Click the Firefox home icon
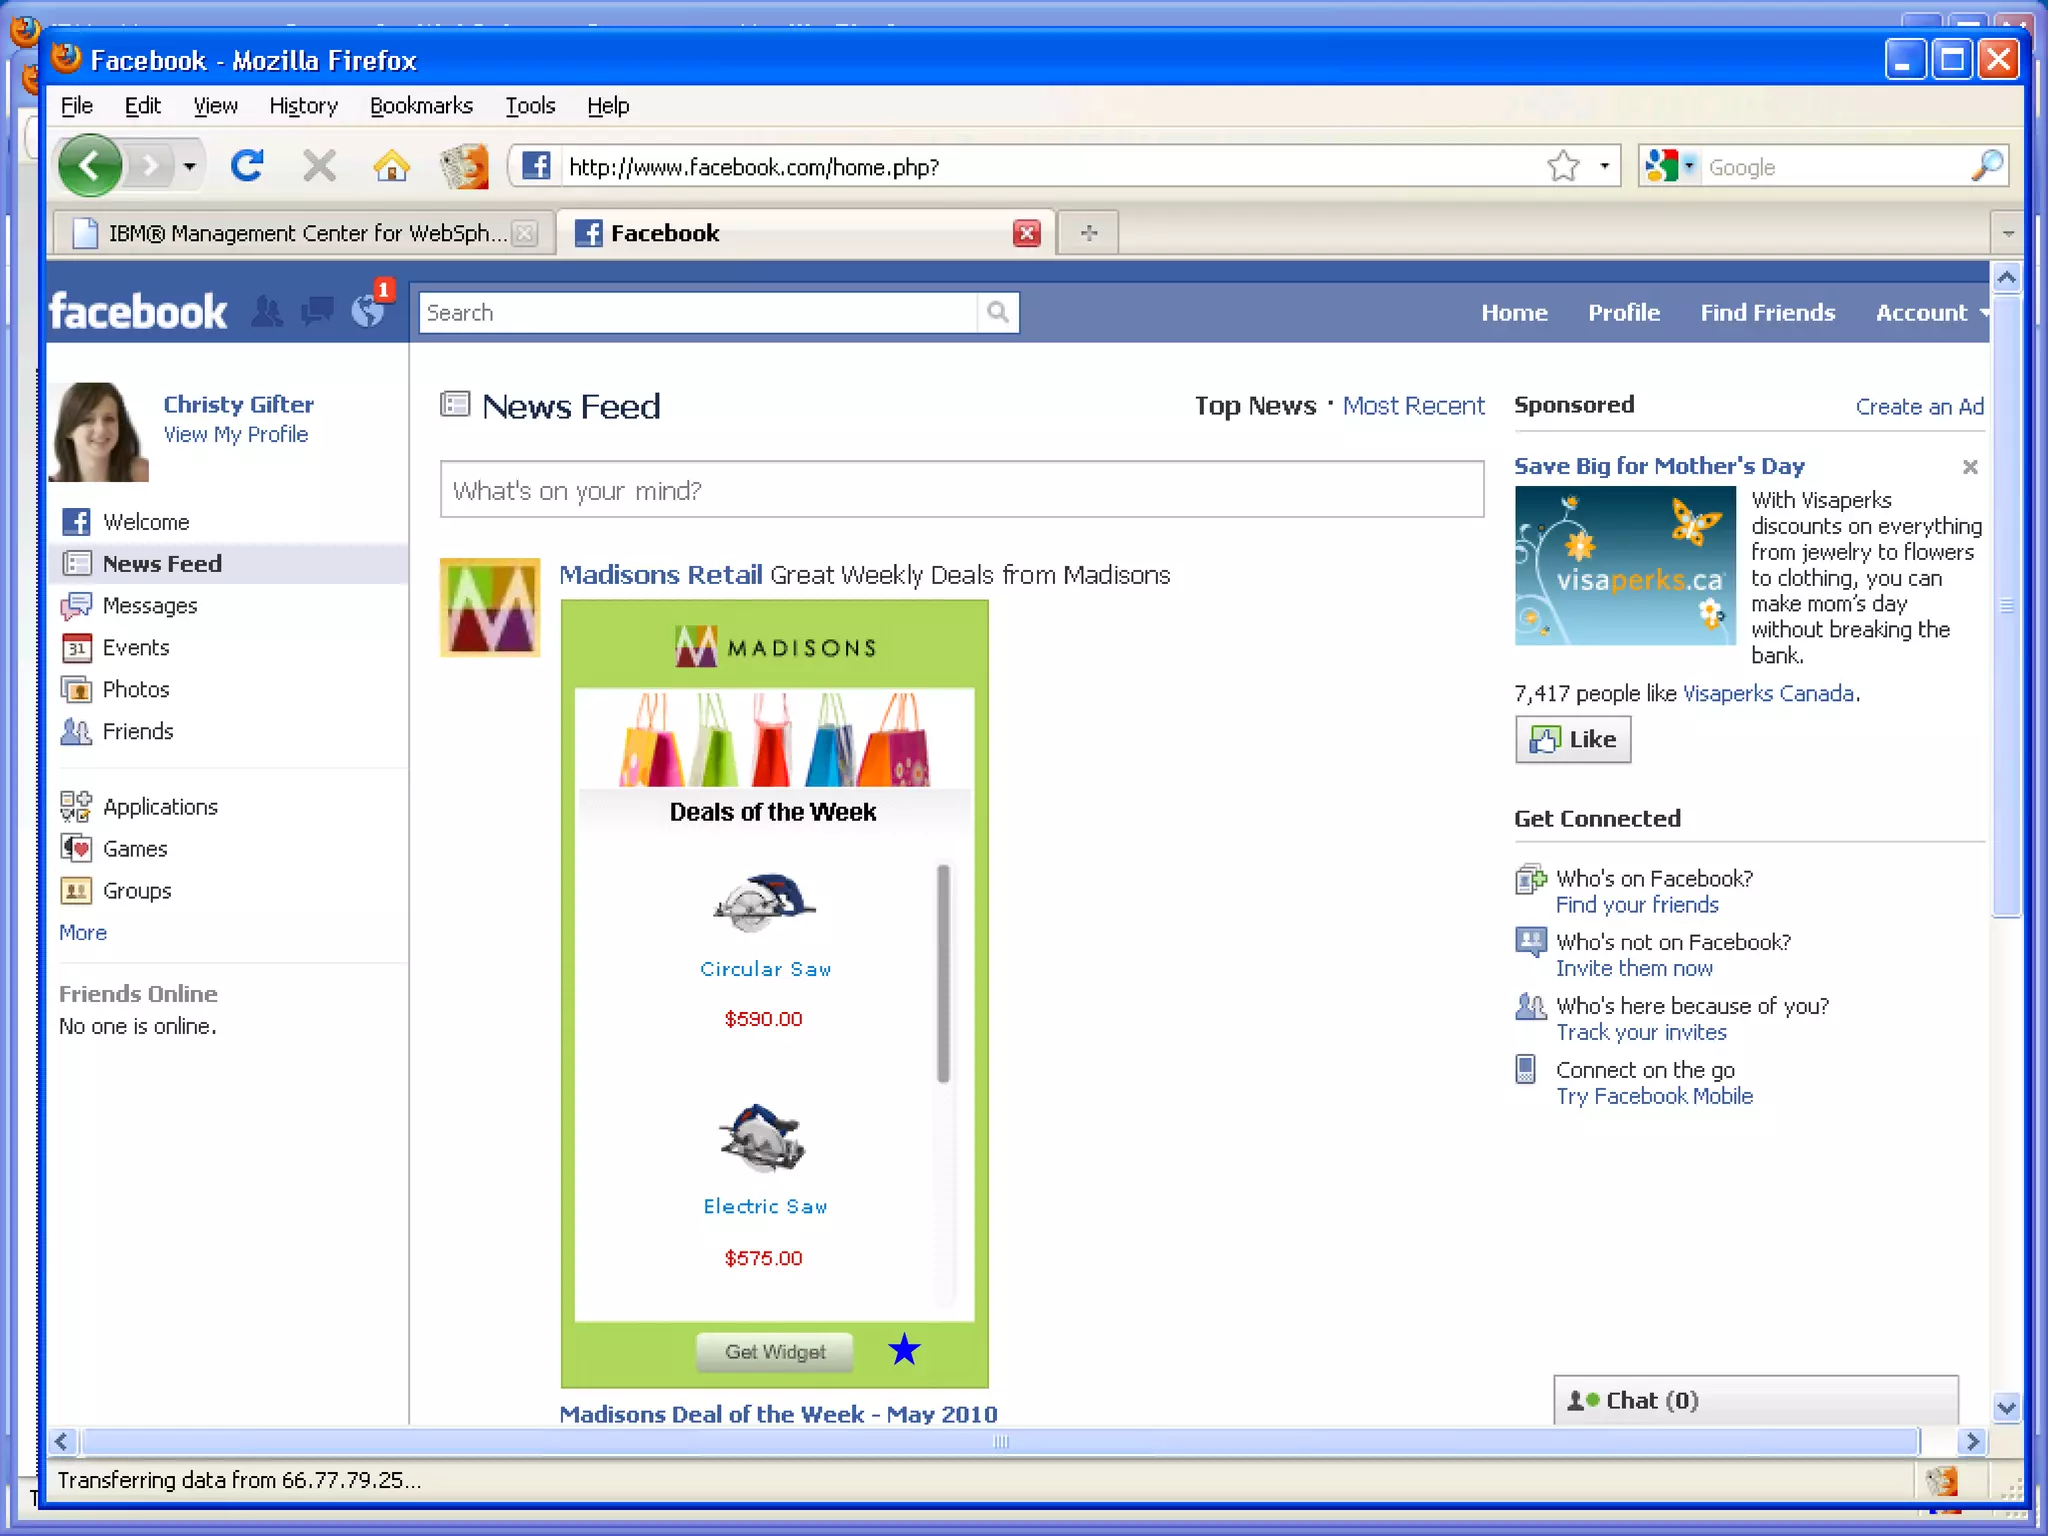The image size is (2048, 1536). tap(391, 166)
